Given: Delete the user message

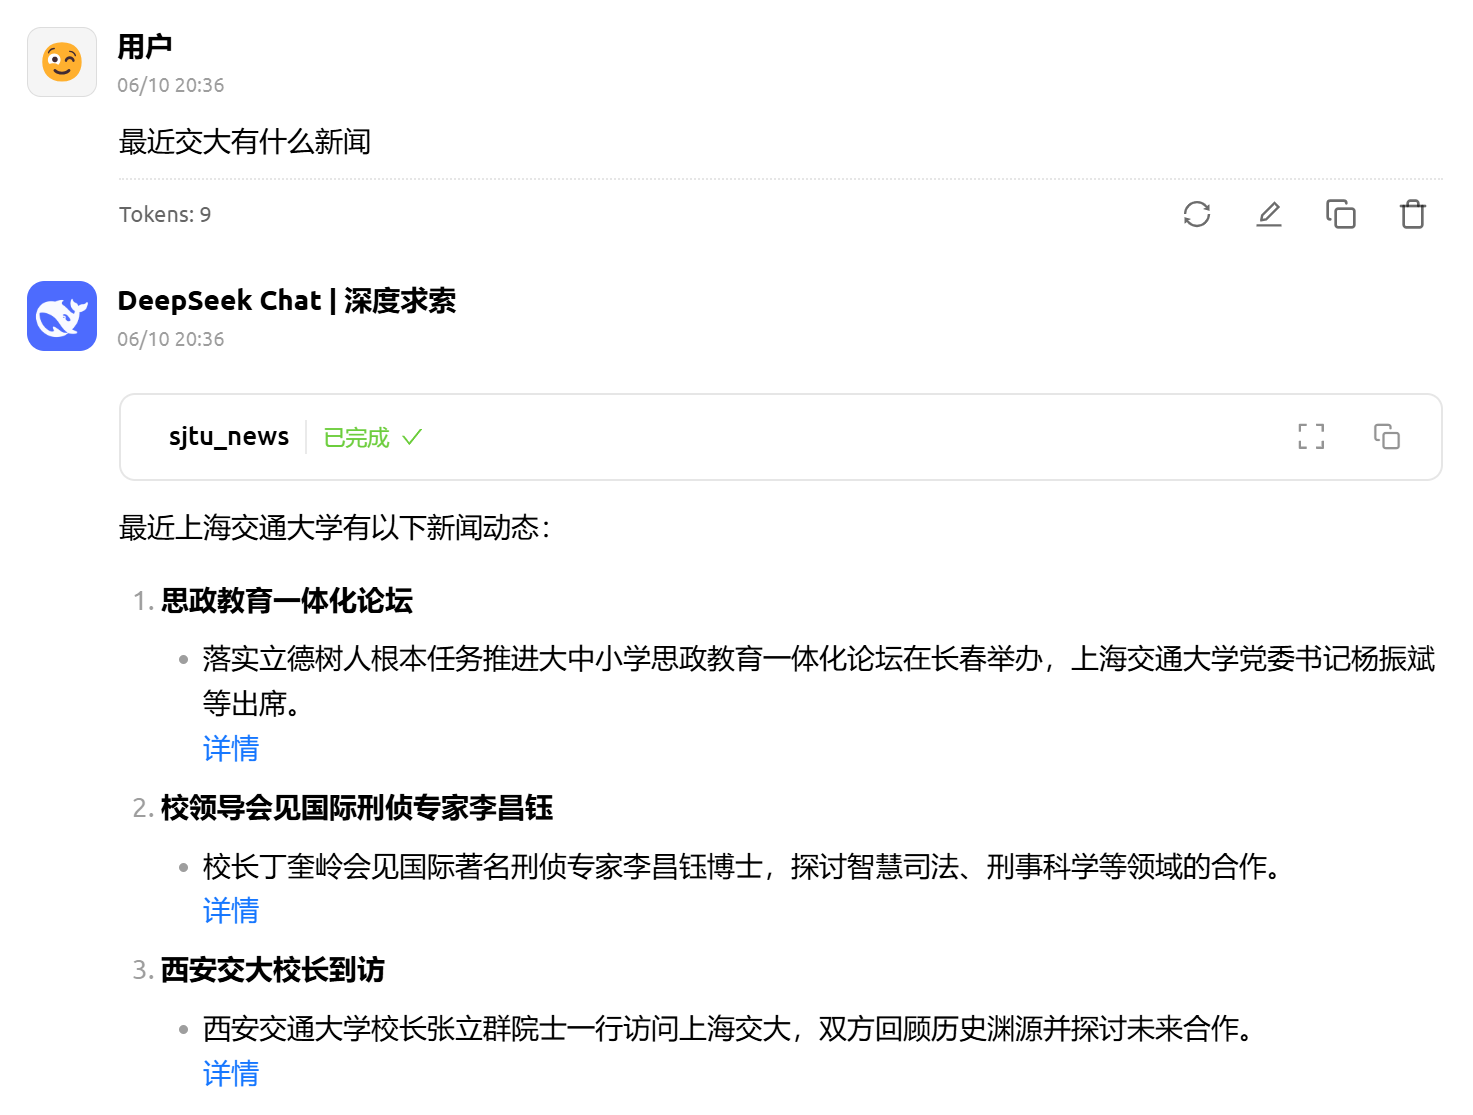Looking at the screenshot, I should click(1412, 214).
